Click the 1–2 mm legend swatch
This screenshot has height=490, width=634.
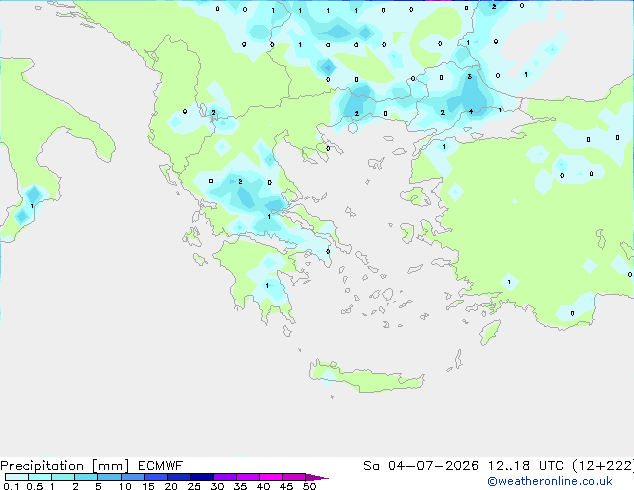[63, 477]
